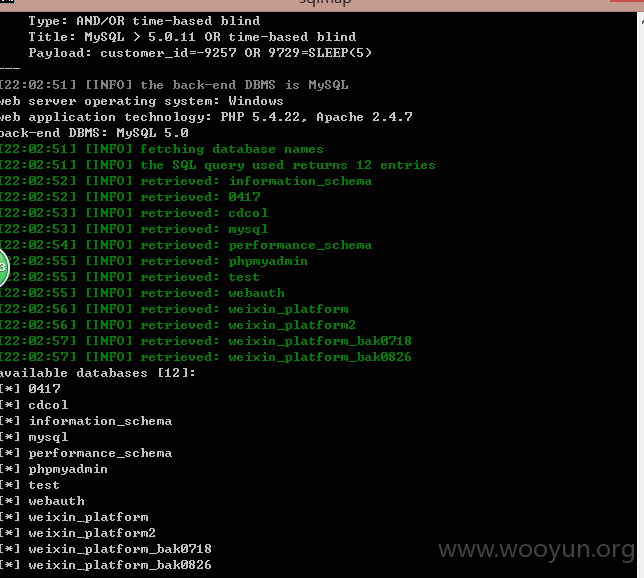
Task: Click the 'retrieved: cdcol' log entry
Action: pyautogui.click(x=134, y=213)
